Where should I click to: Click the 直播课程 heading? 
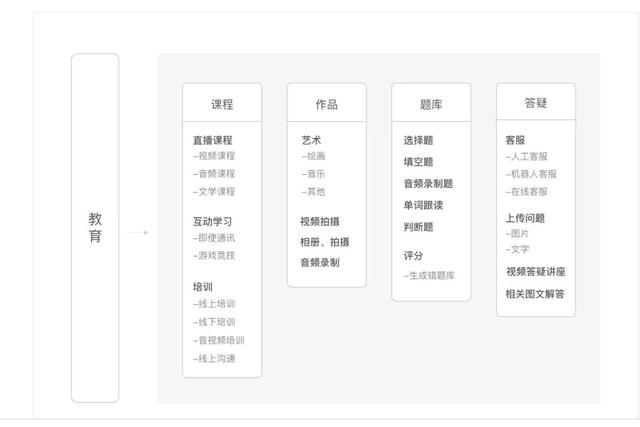click(213, 140)
